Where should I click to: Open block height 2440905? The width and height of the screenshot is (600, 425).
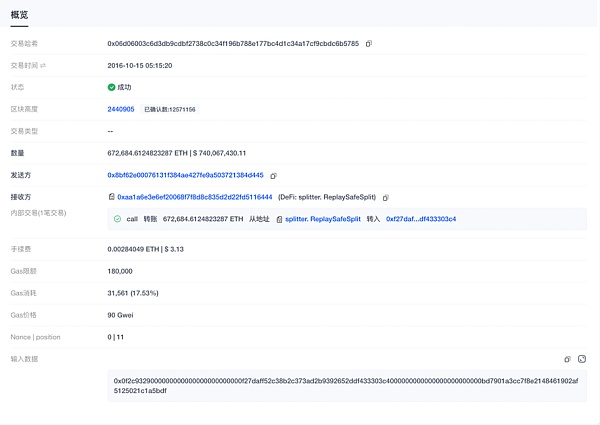point(121,109)
